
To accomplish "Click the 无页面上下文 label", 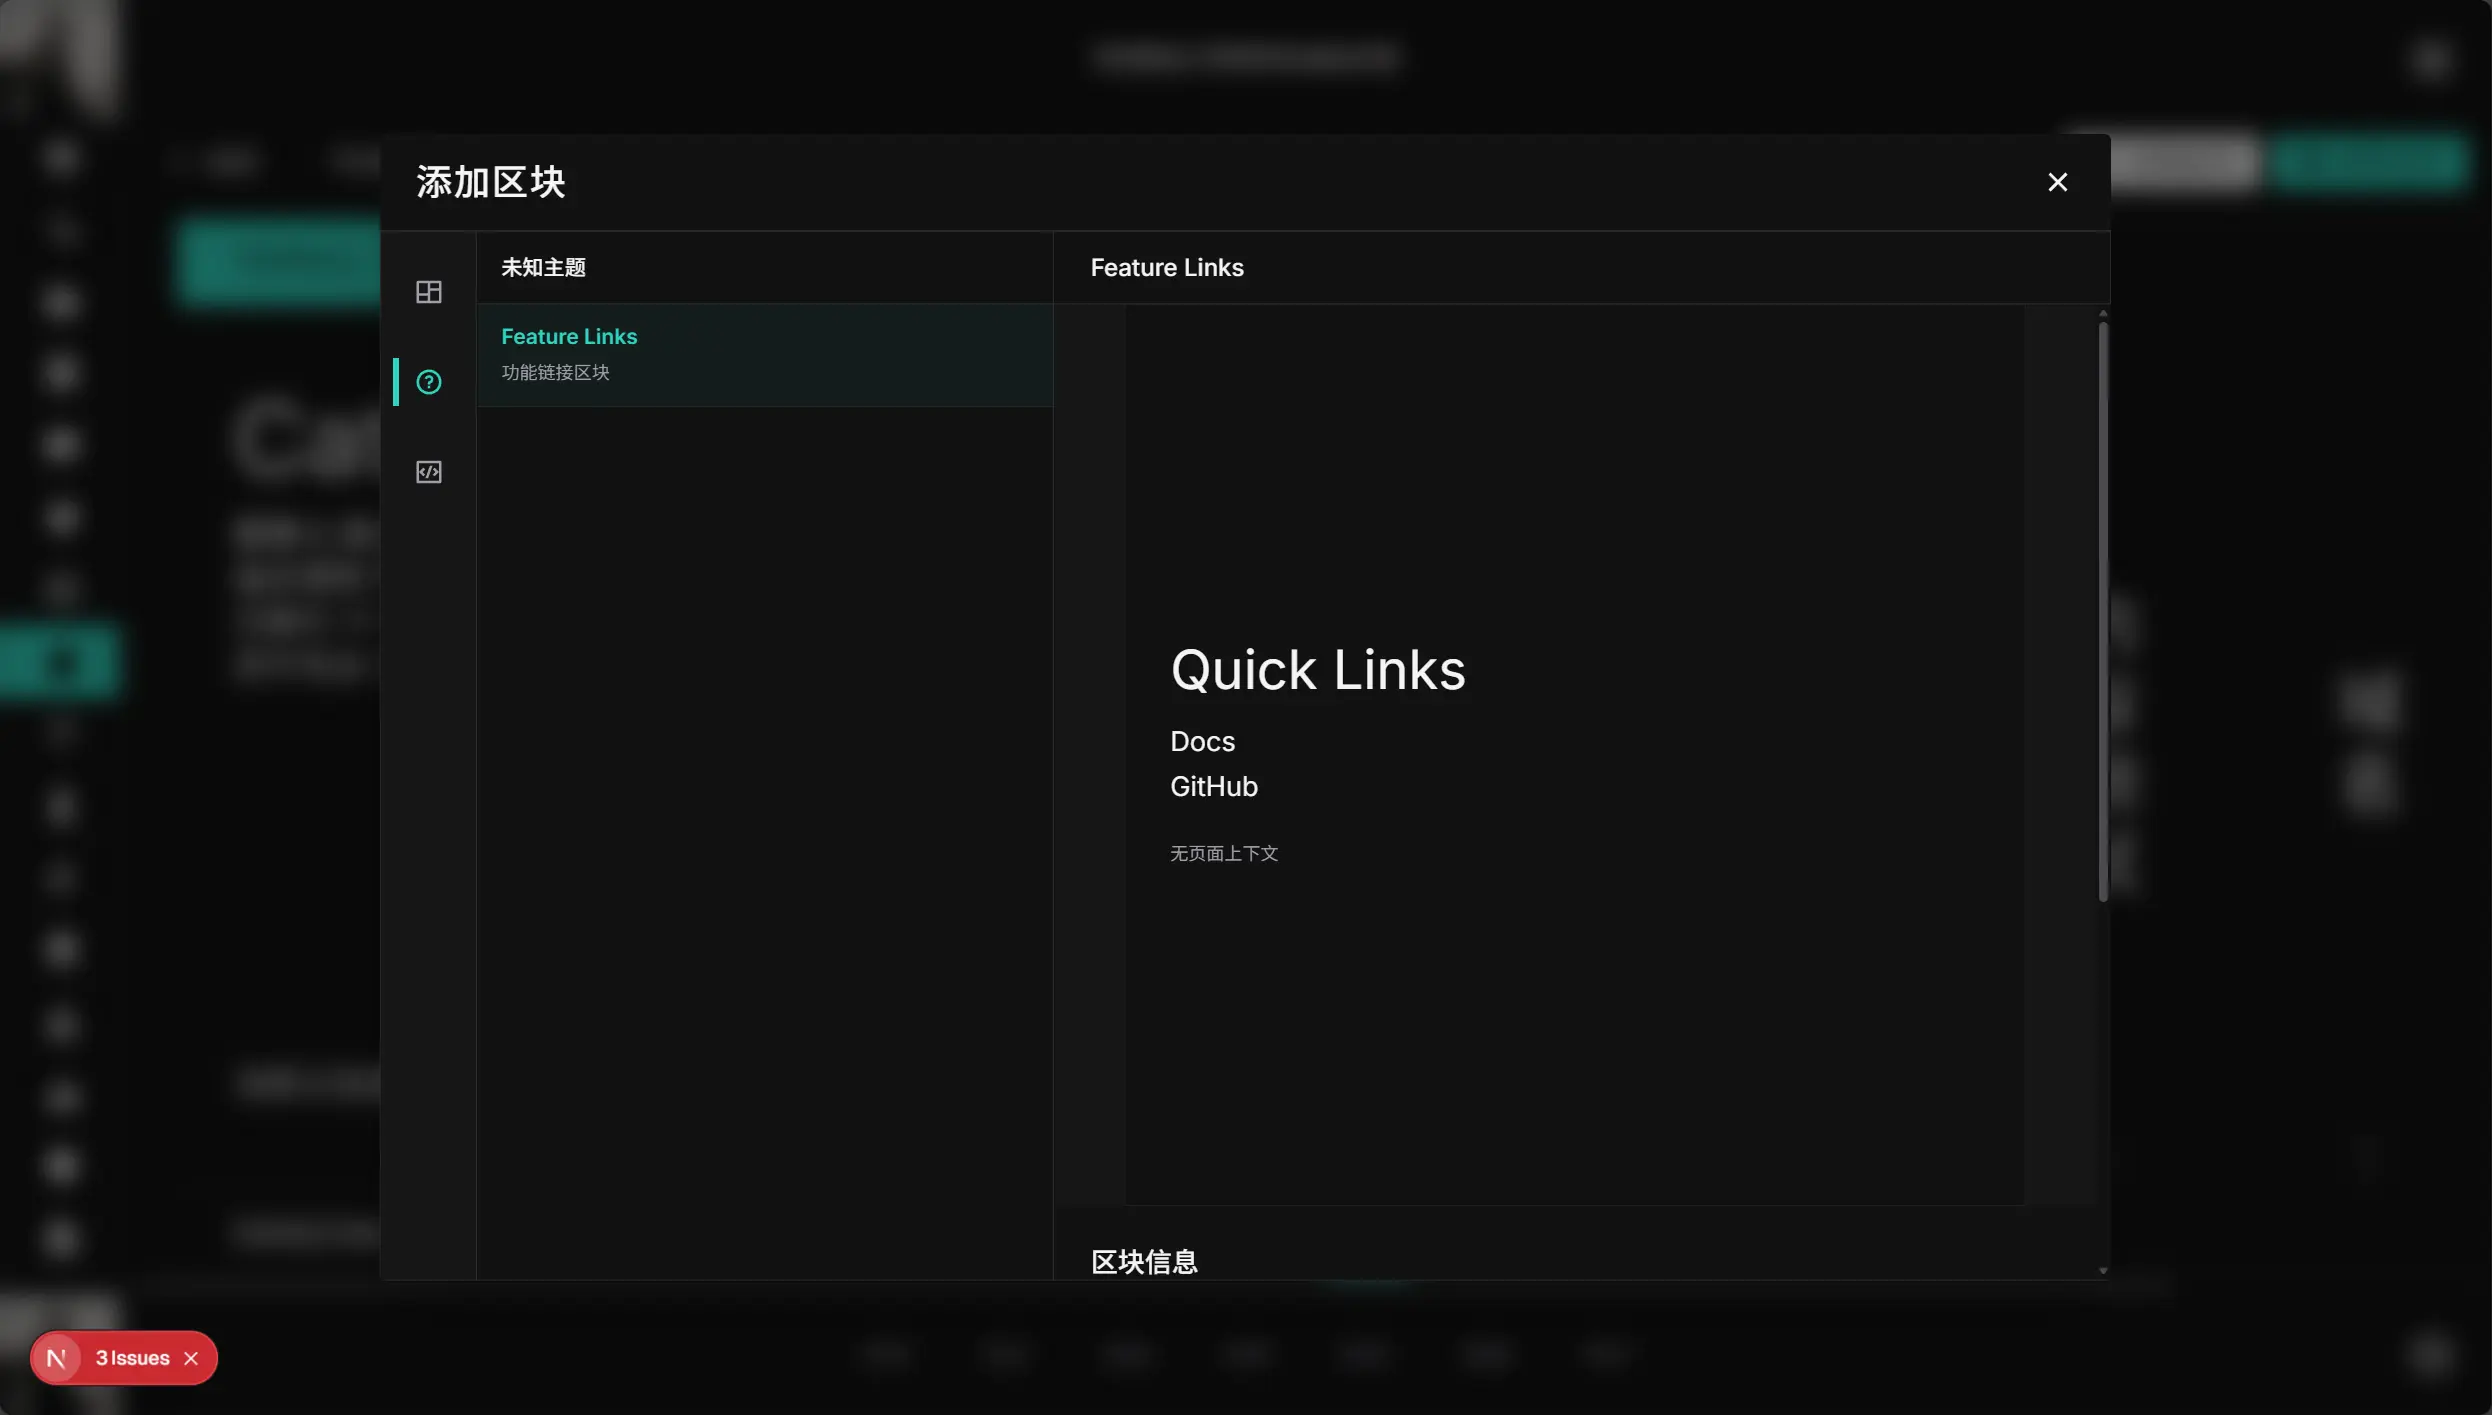I will pos(1223,854).
